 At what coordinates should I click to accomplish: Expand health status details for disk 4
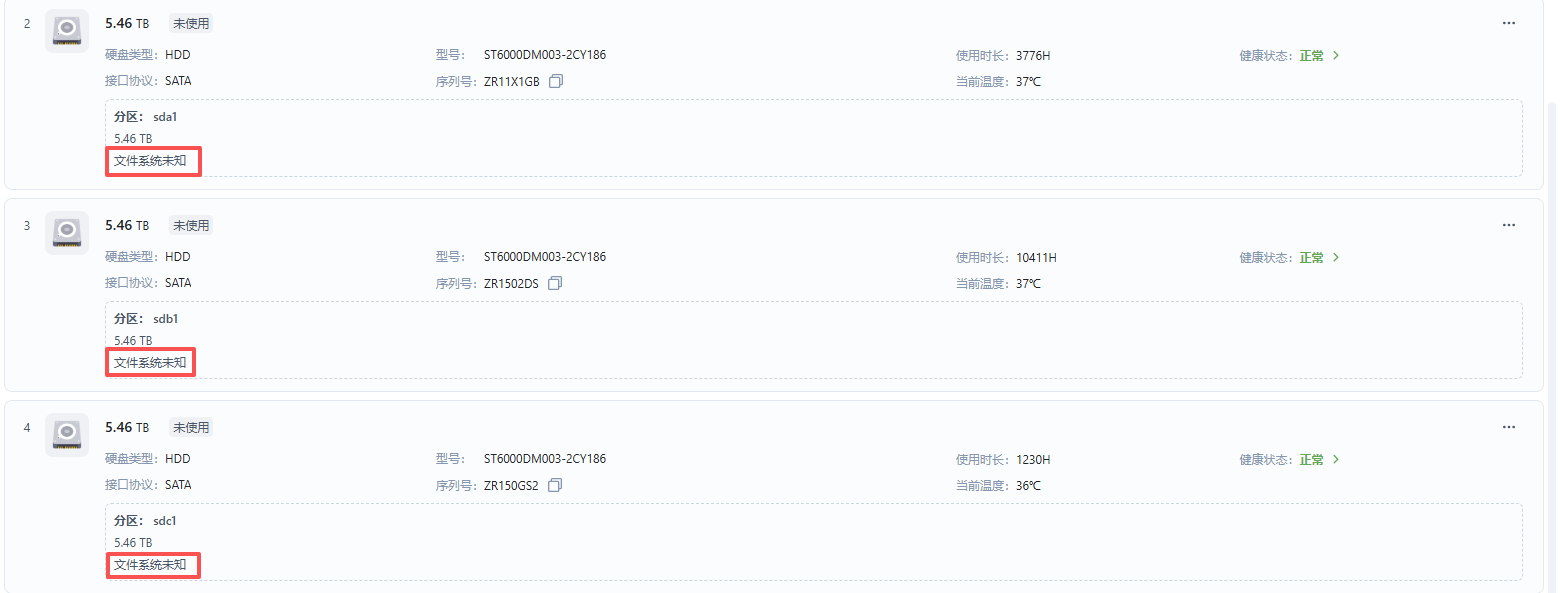coord(1335,460)
